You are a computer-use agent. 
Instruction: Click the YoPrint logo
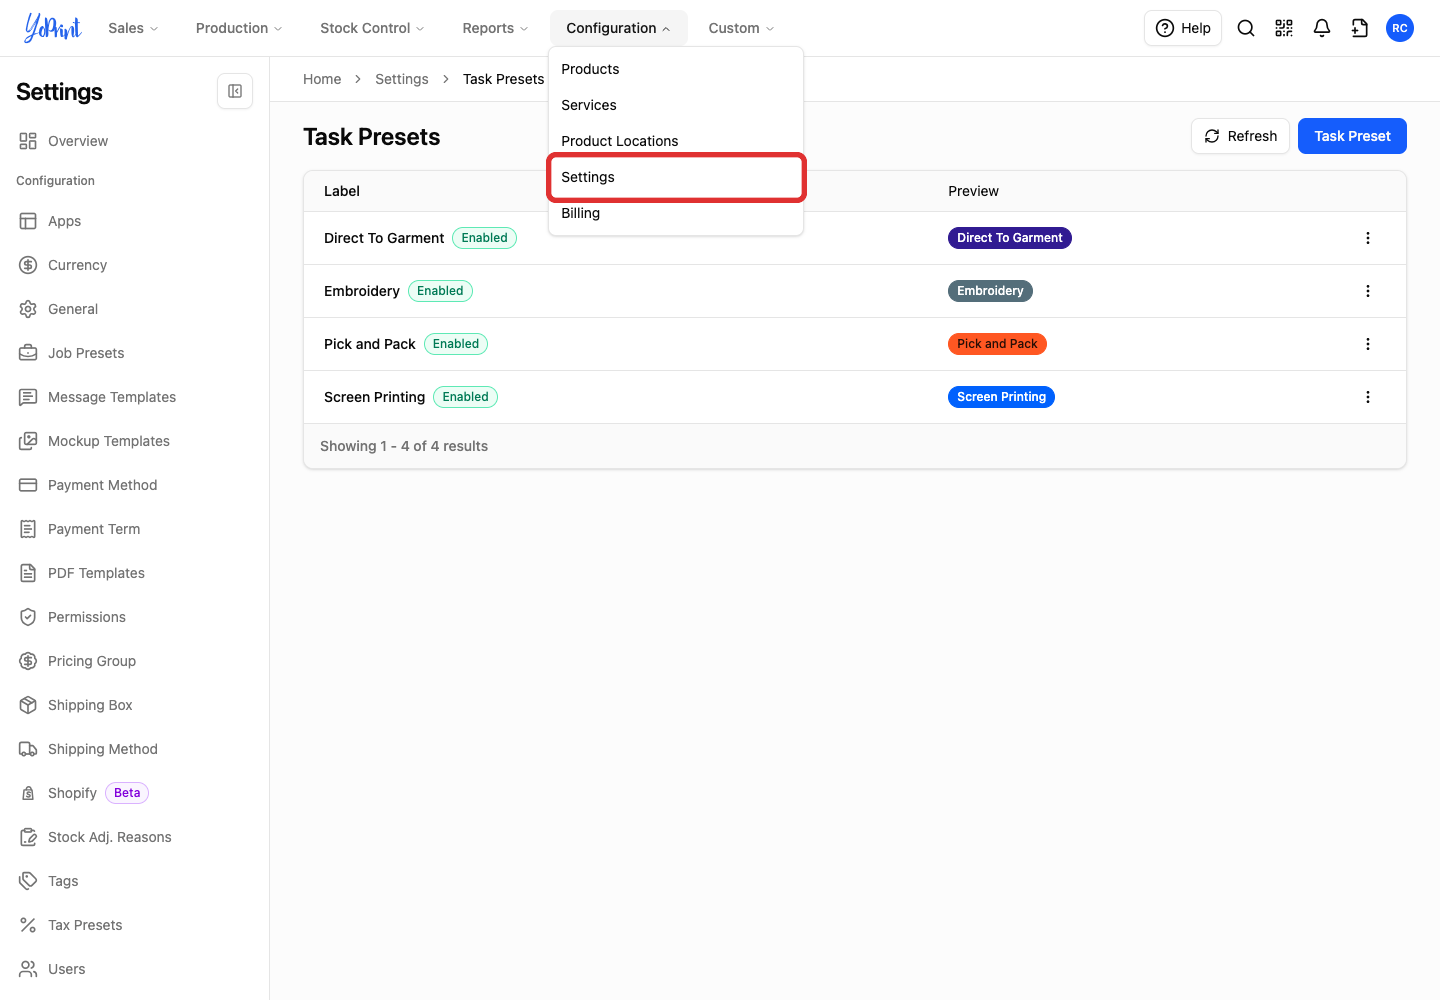[x=53, y=28]
